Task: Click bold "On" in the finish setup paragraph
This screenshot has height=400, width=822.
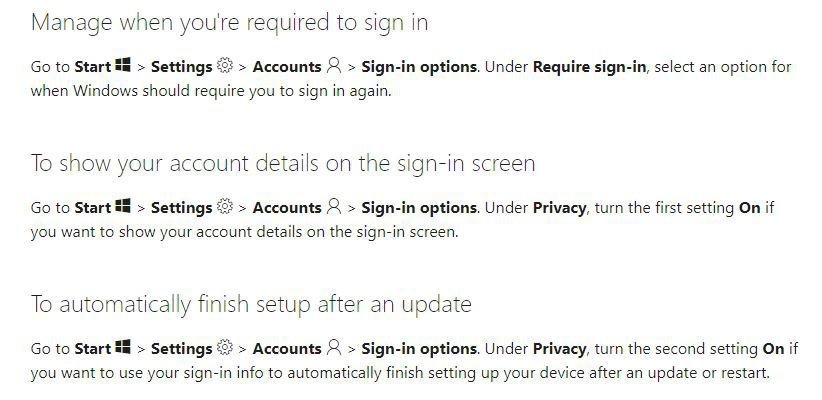Action: point(772,349)
